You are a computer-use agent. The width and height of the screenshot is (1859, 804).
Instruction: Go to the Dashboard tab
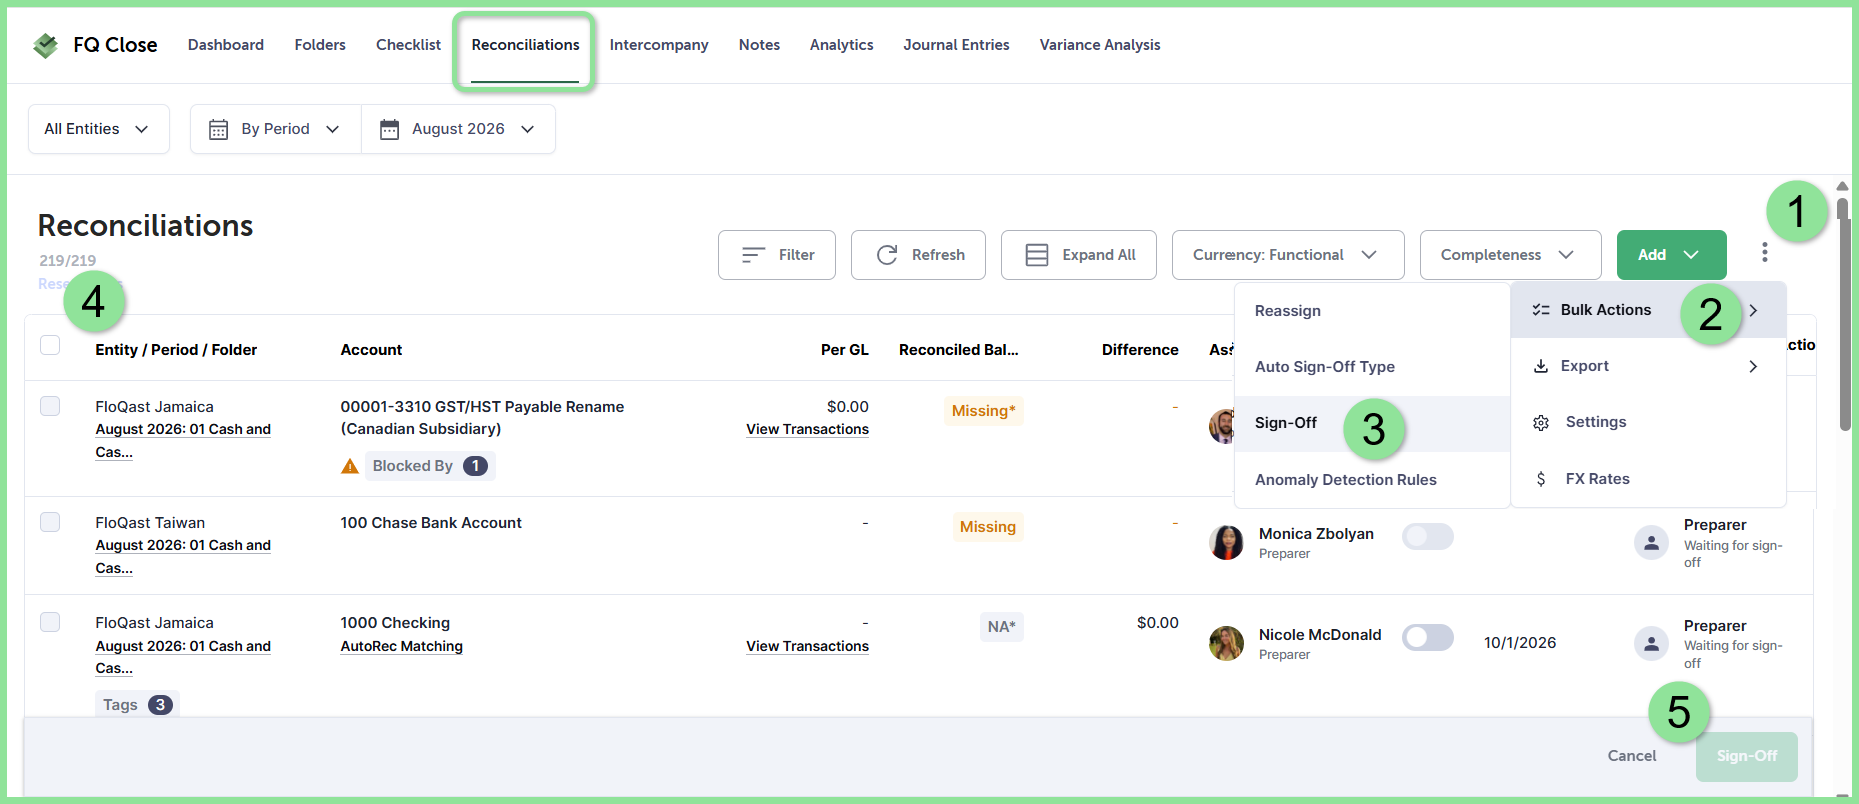(x=226, y=45)
